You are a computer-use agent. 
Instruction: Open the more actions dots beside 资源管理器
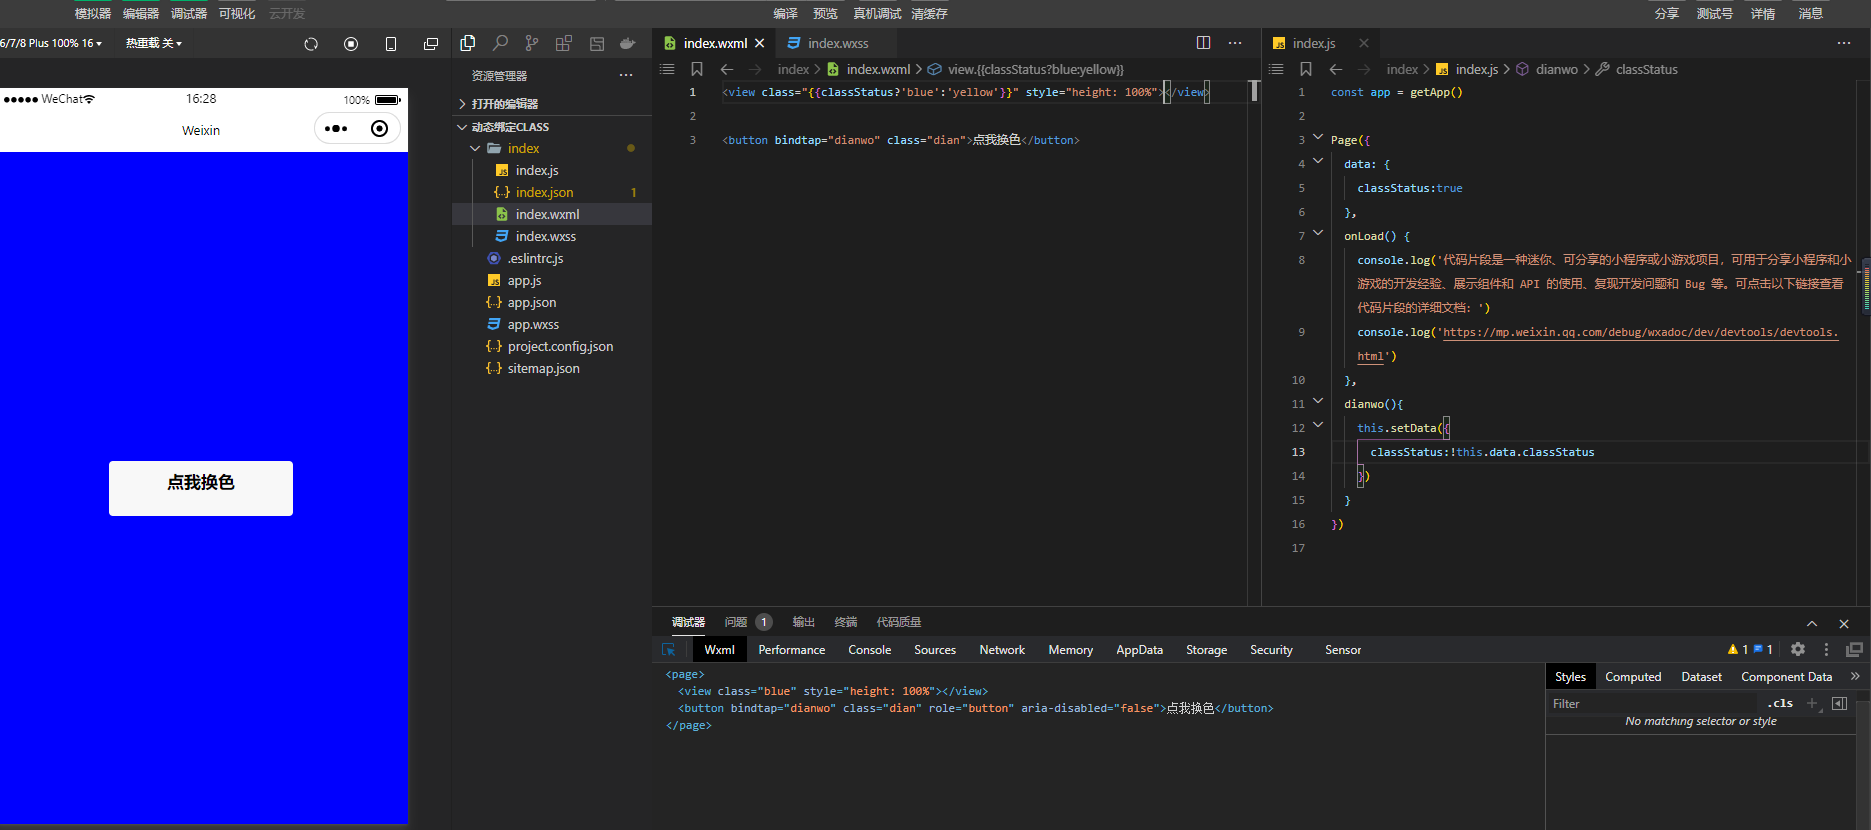click(x=626, y=75)
